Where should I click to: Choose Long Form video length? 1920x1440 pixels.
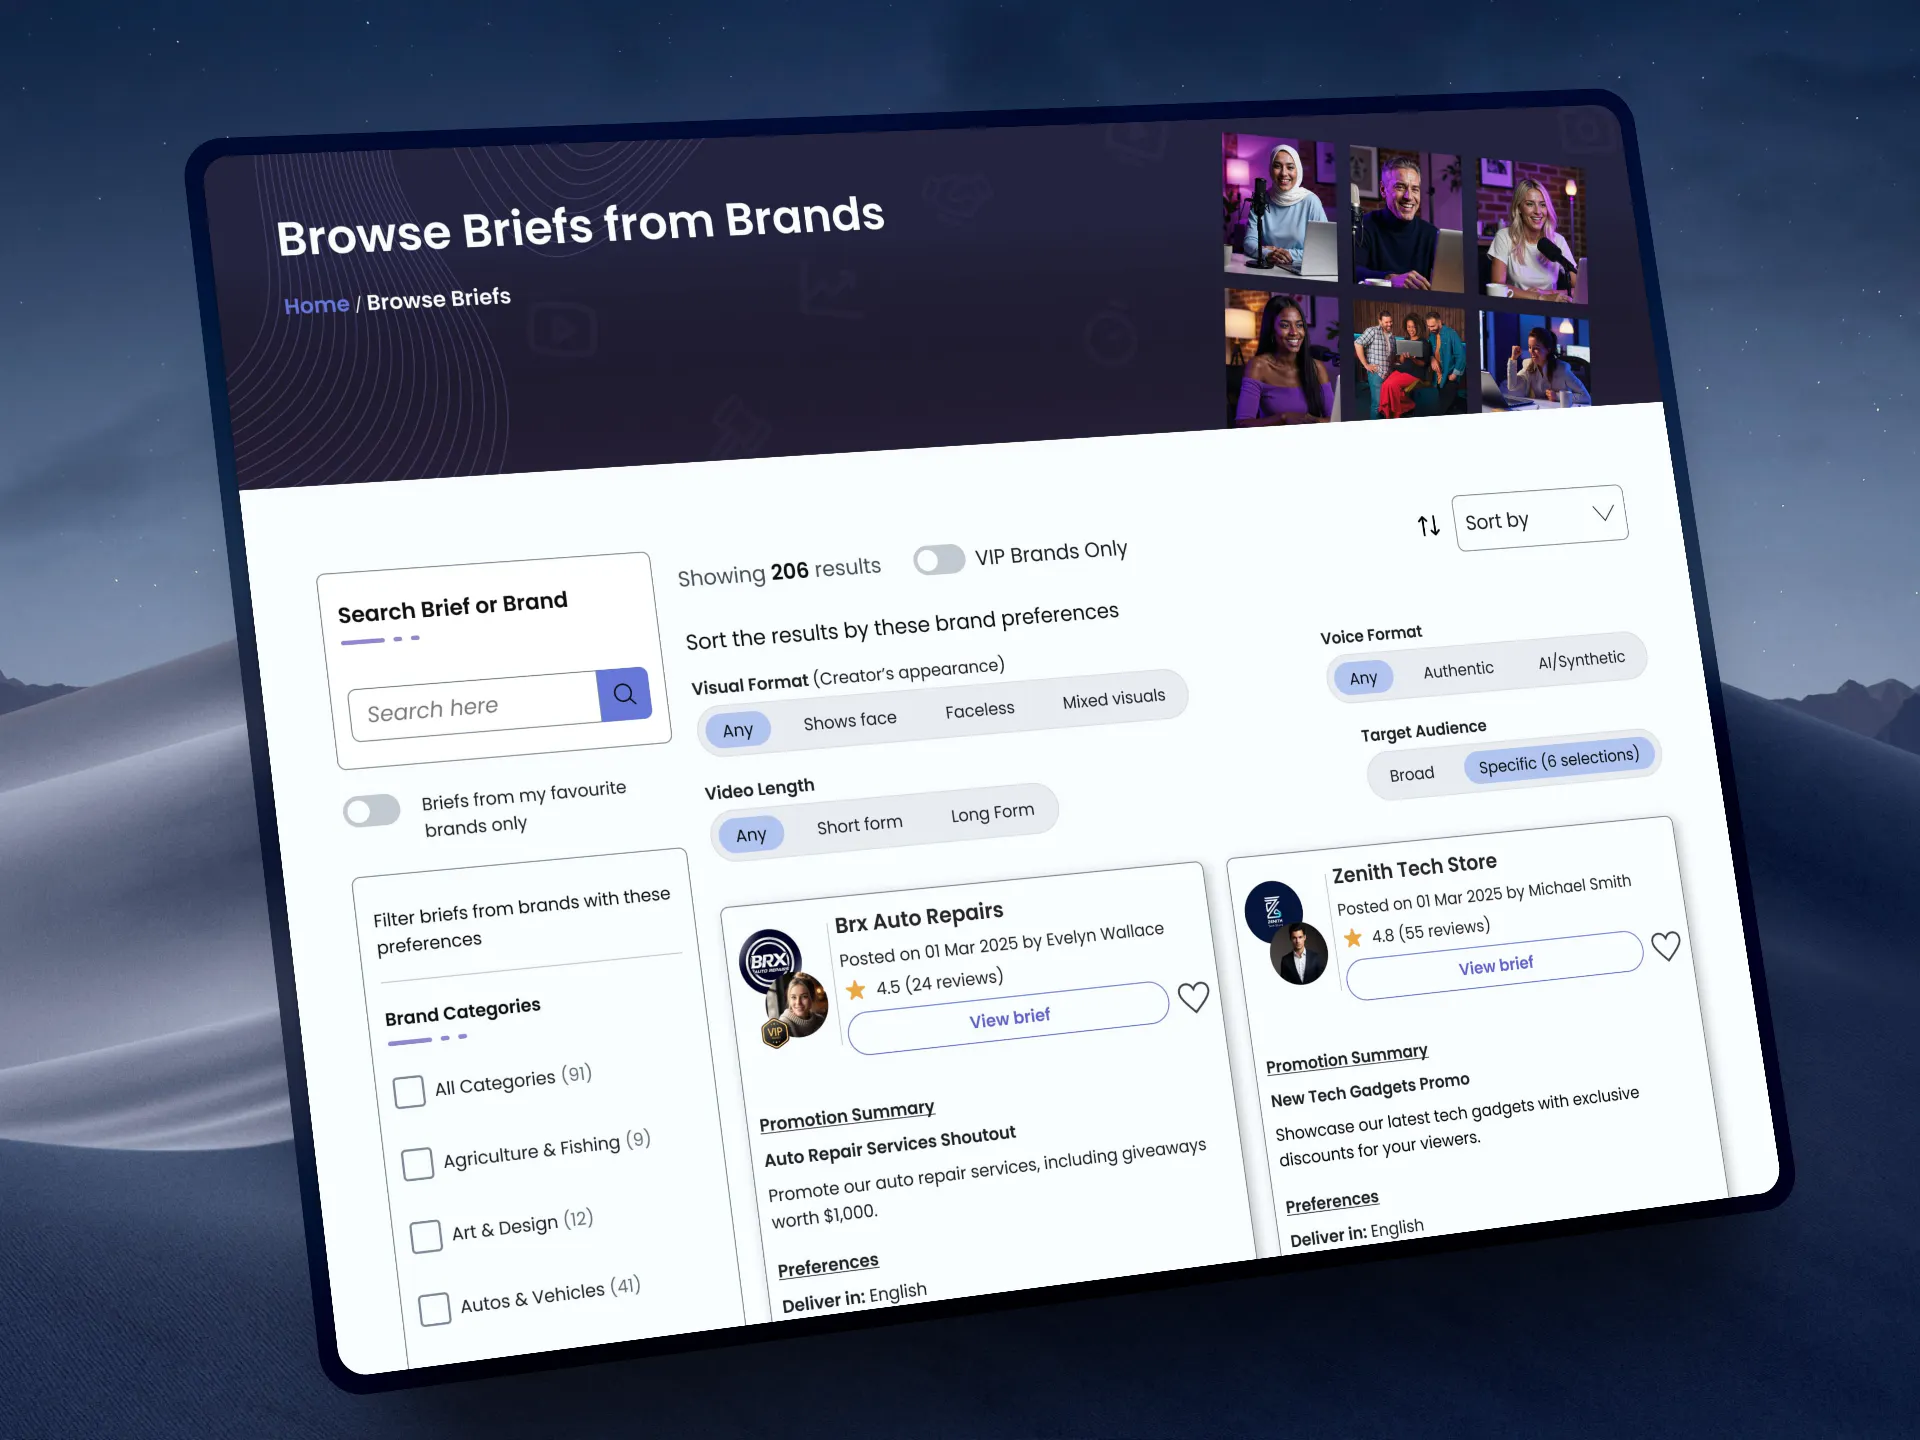pos(993,813)
